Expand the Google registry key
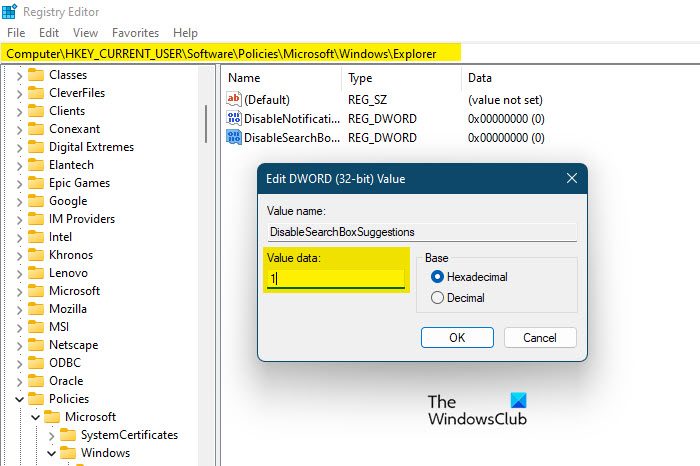Screen dimensions: 700x466 click(18, 201)
